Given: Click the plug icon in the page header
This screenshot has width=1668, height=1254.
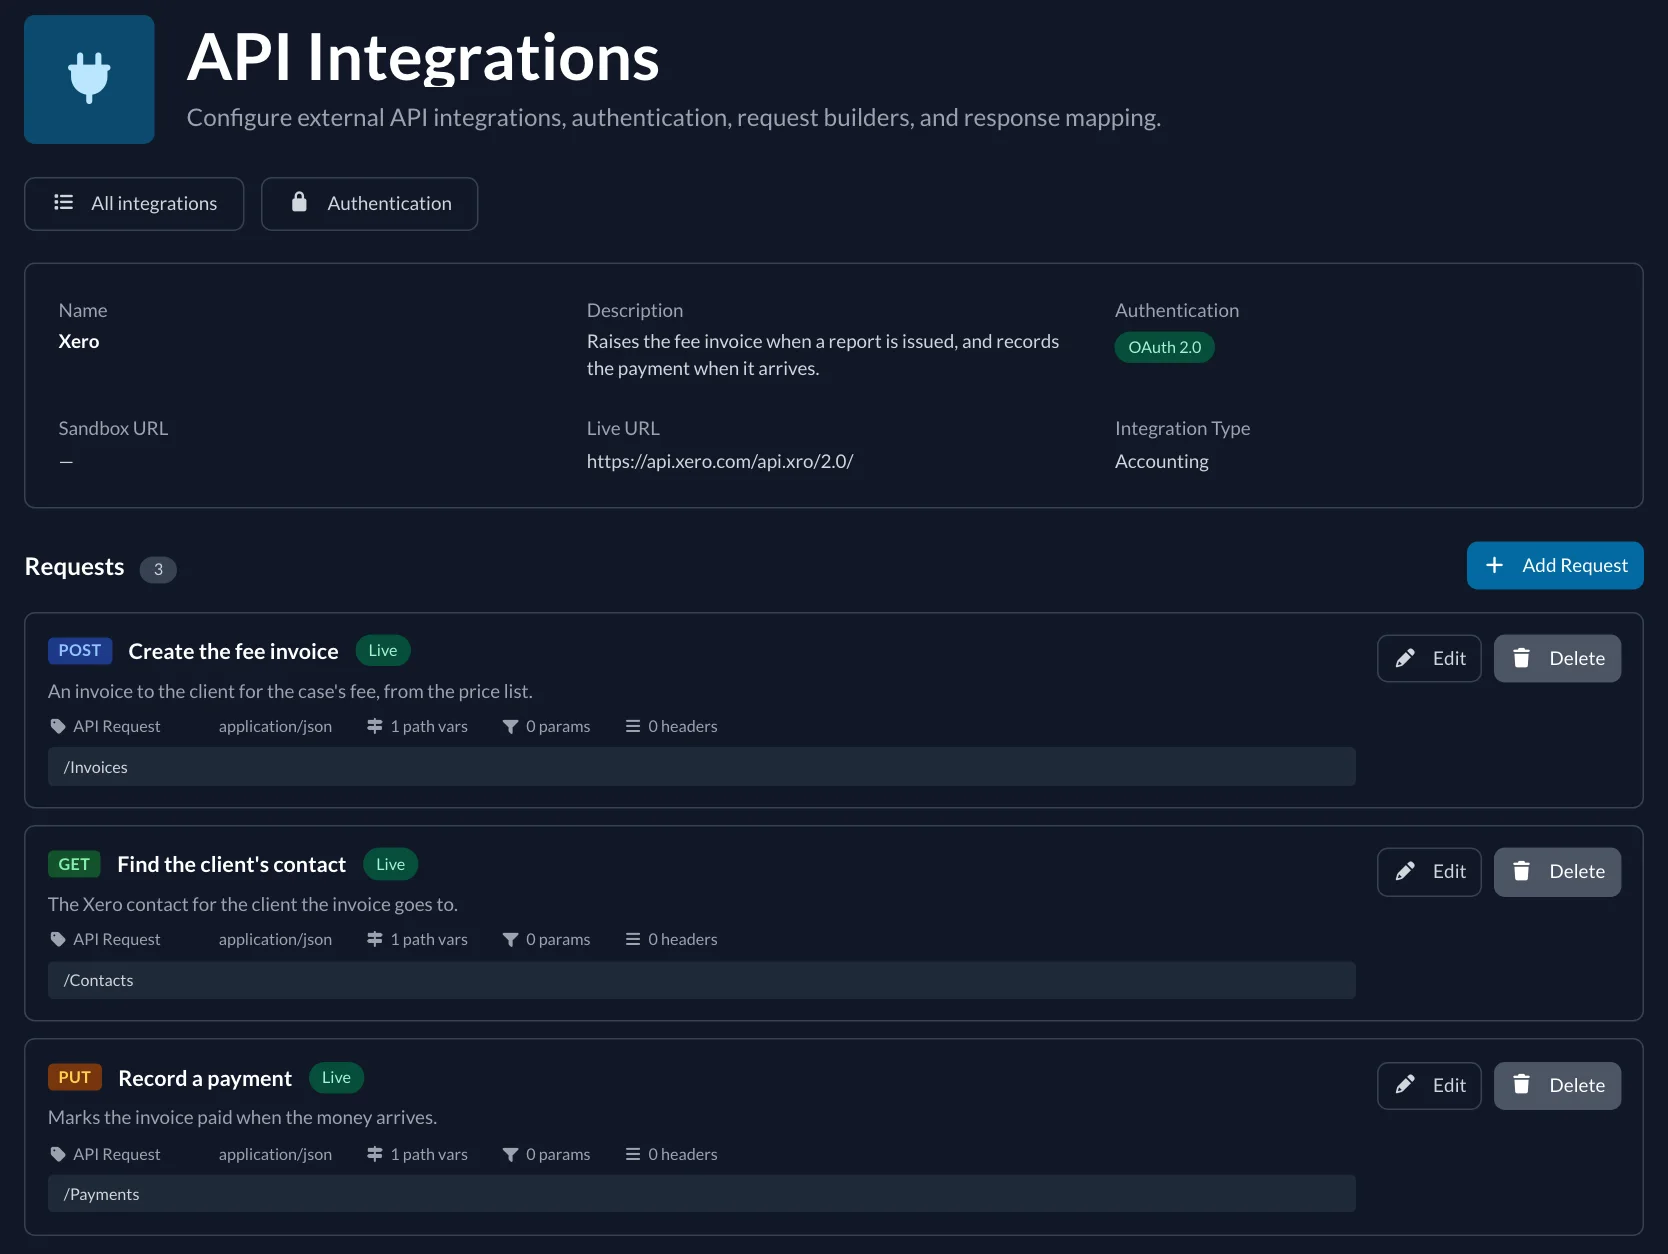Looking at the screenshot, I should [89, 78].
